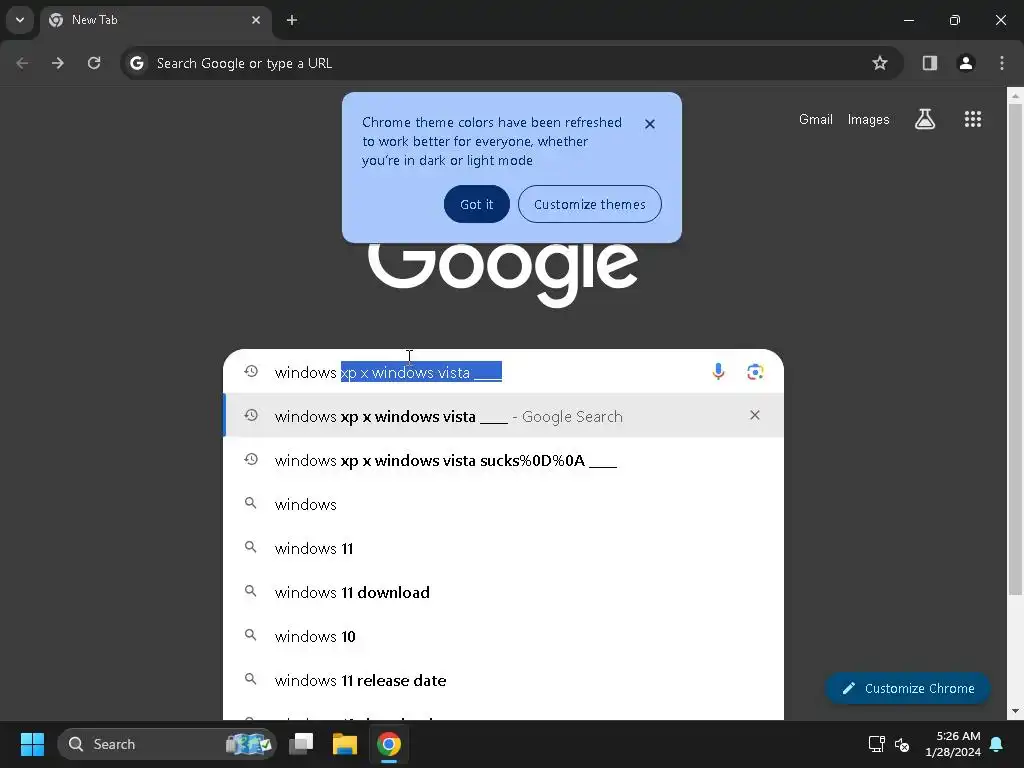Viewport: 1024px width, 768px height.
Task: Select the New Tab browser tab
Action: [155, 20]
